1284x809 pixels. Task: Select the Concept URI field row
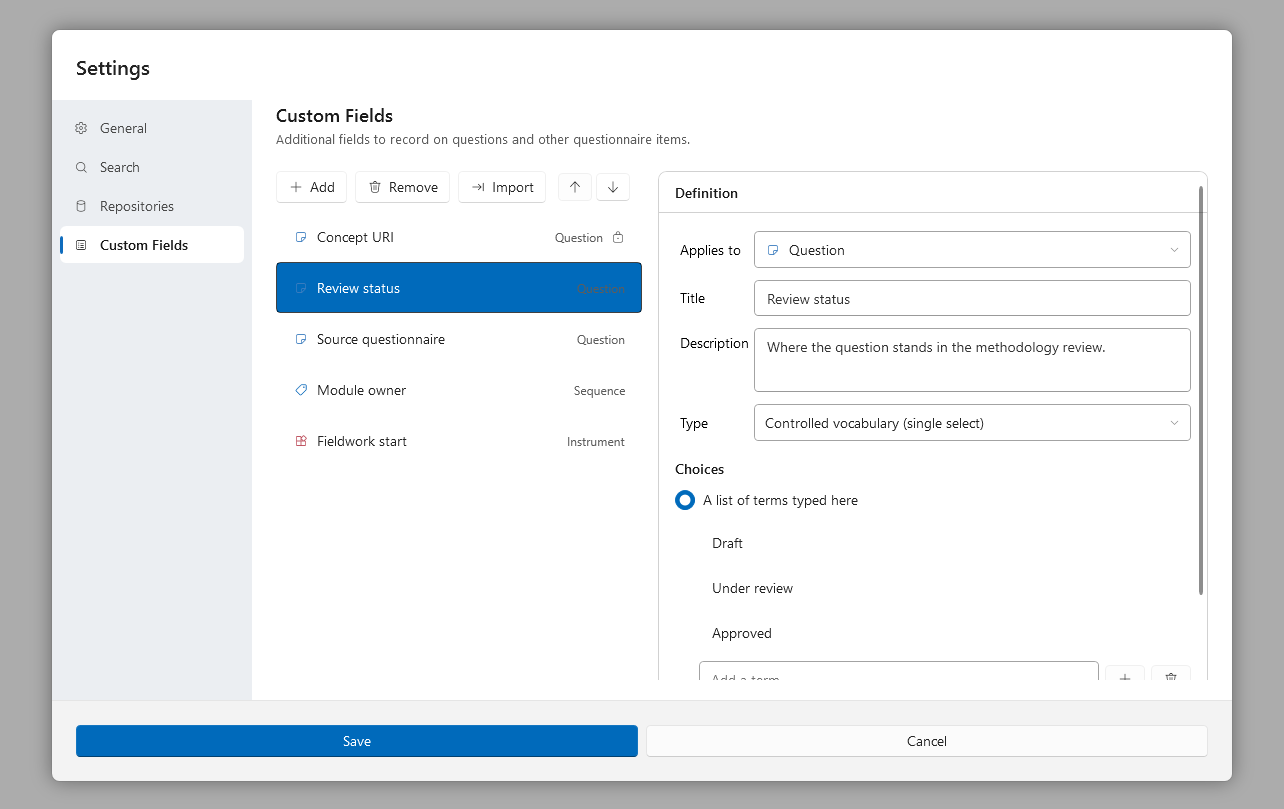tap(459, 237)
